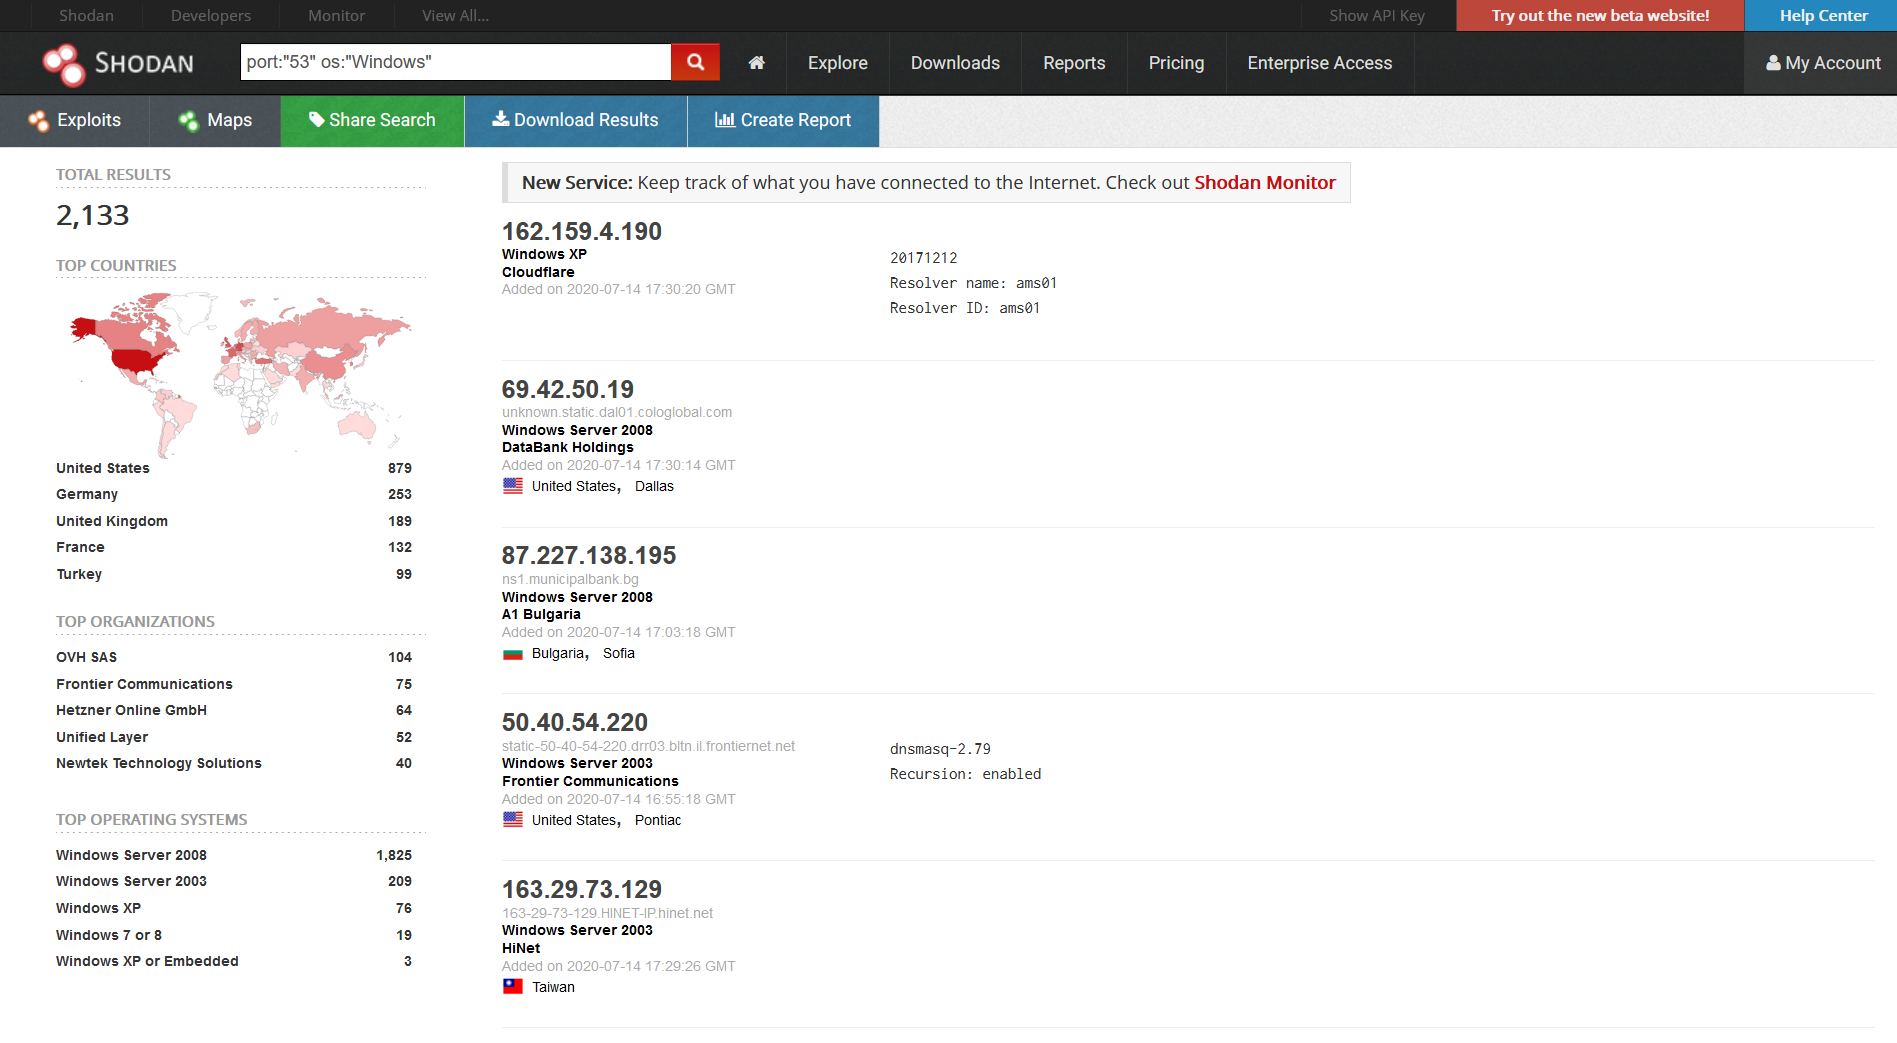Open the Pricing menu item

click(1176, 63)
